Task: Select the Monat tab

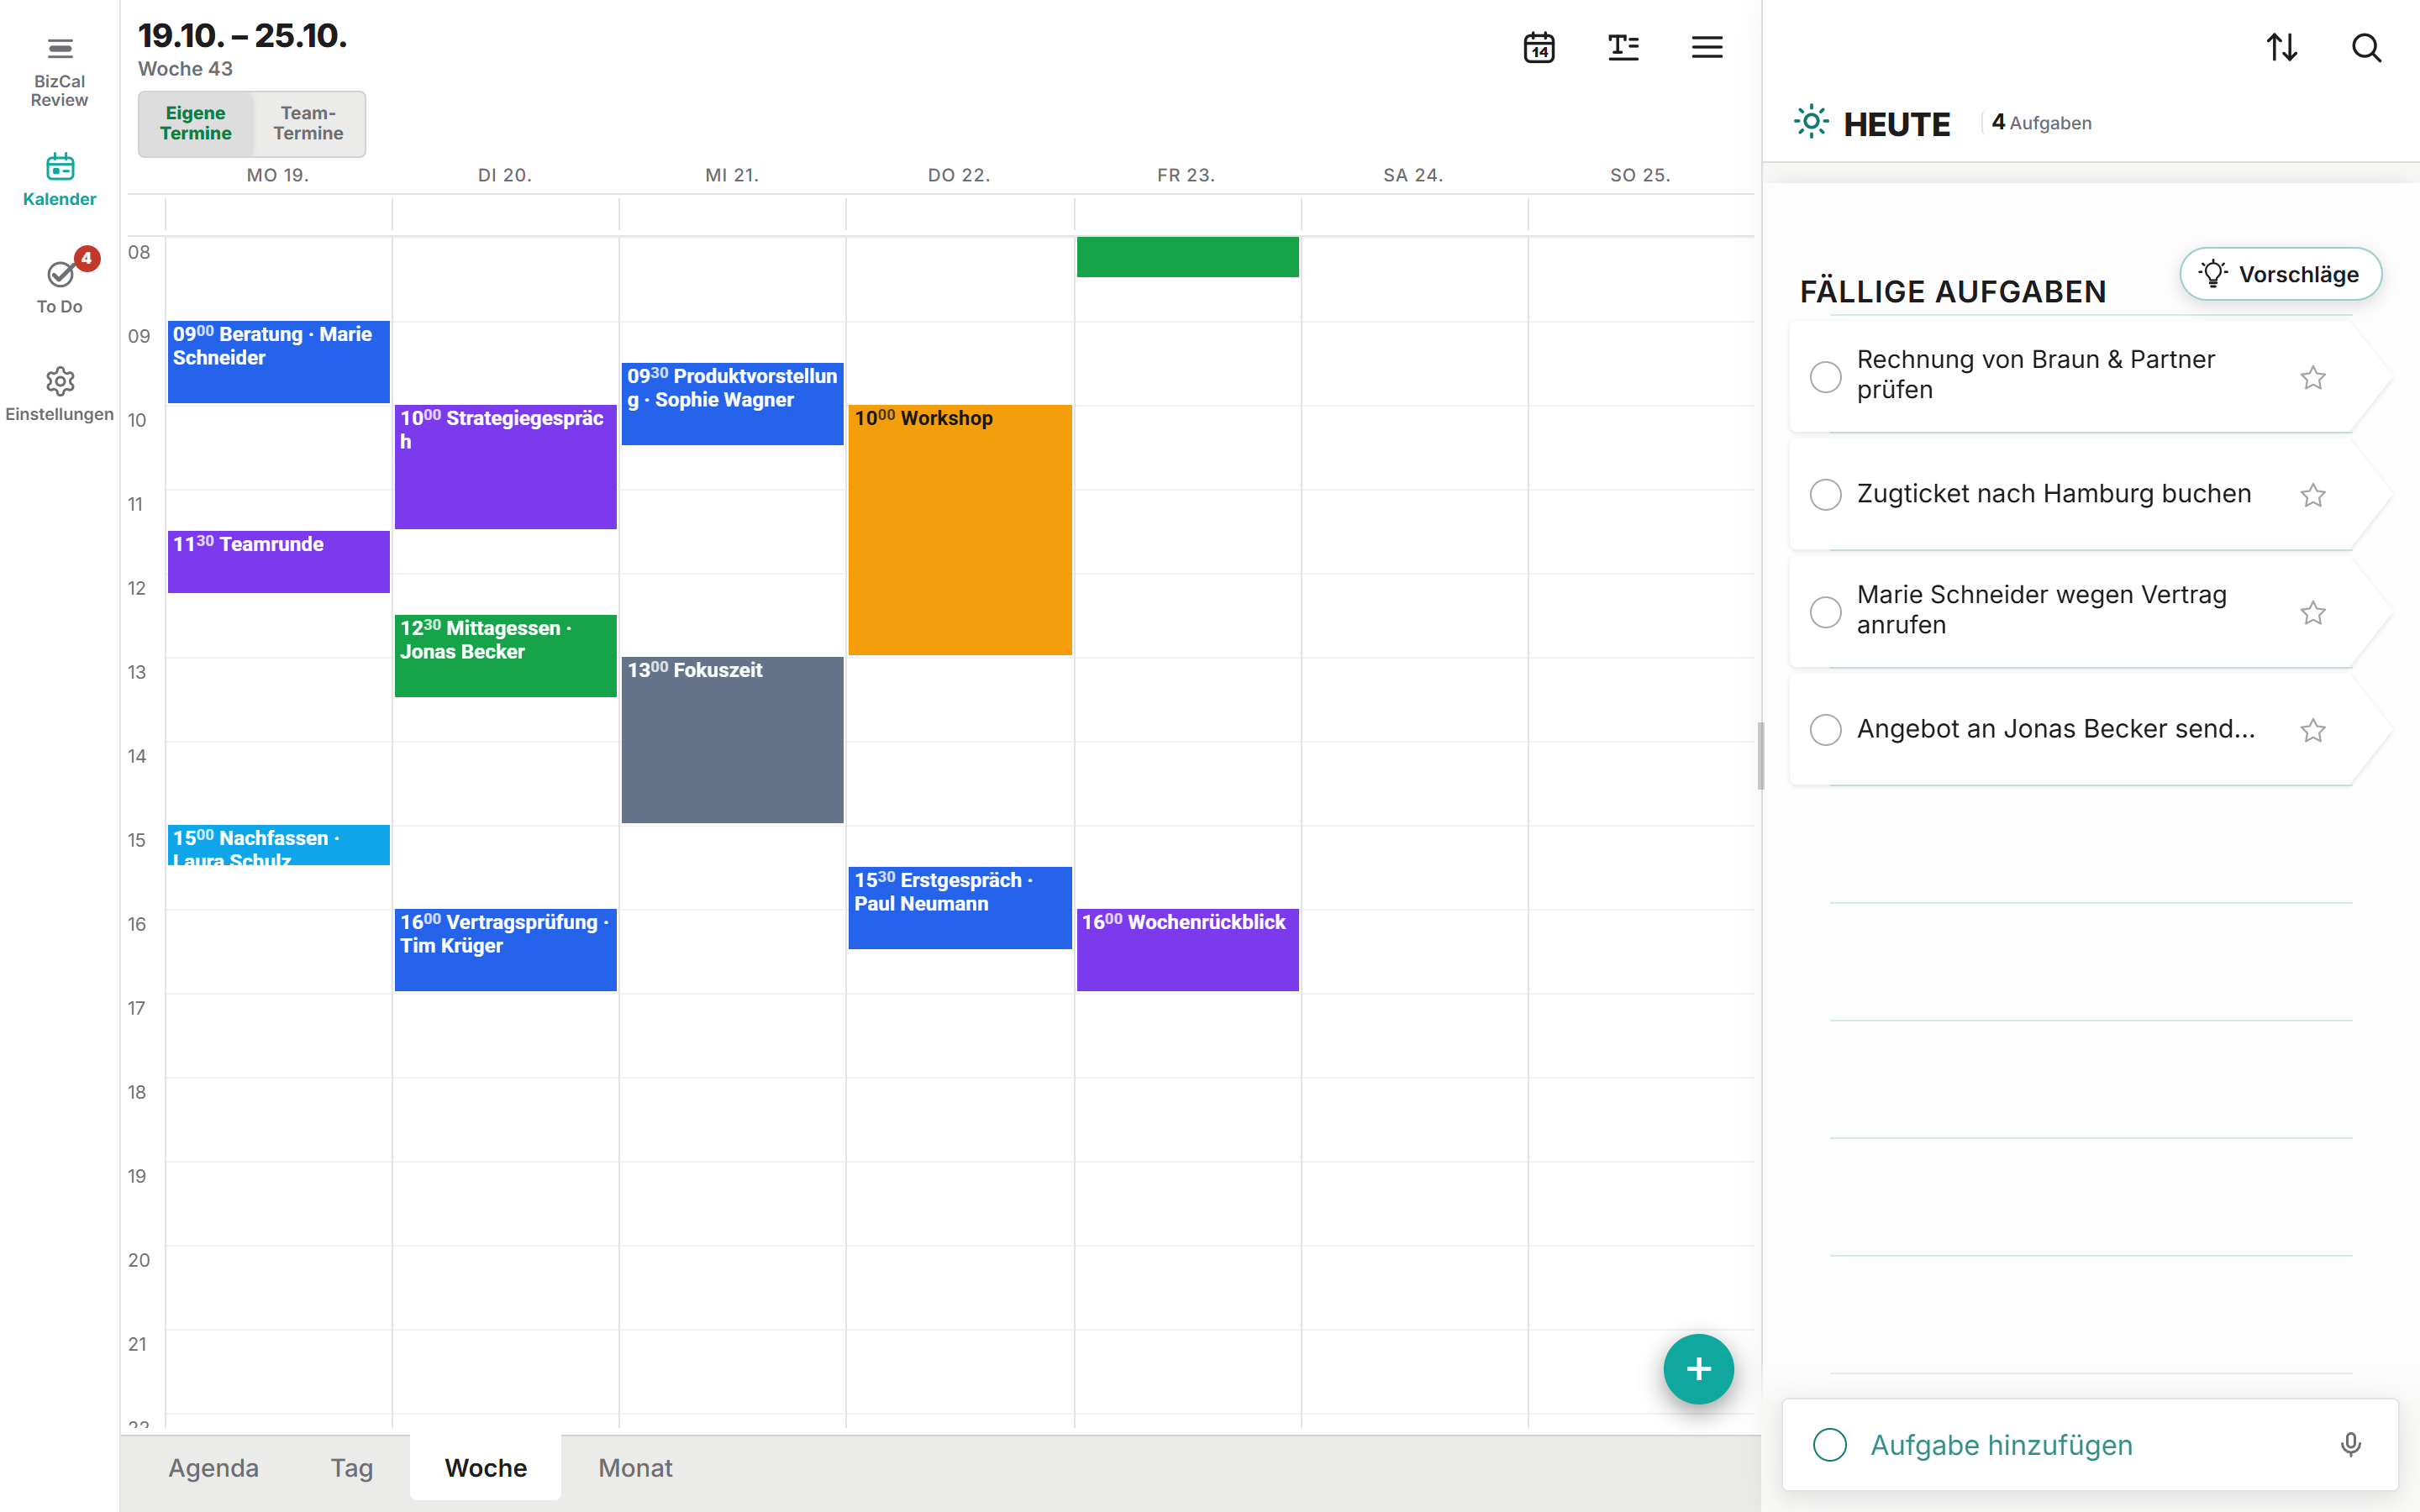Action: [635, 1467]
